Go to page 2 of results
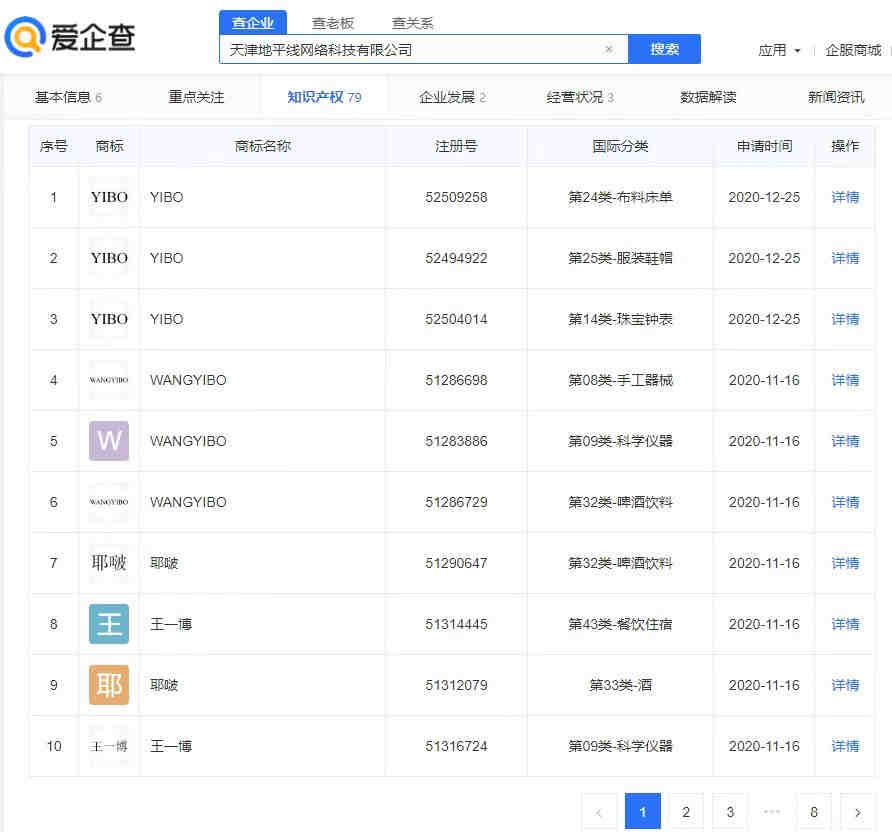The width and height of the screenshot is (892, 832). [686, 812]
